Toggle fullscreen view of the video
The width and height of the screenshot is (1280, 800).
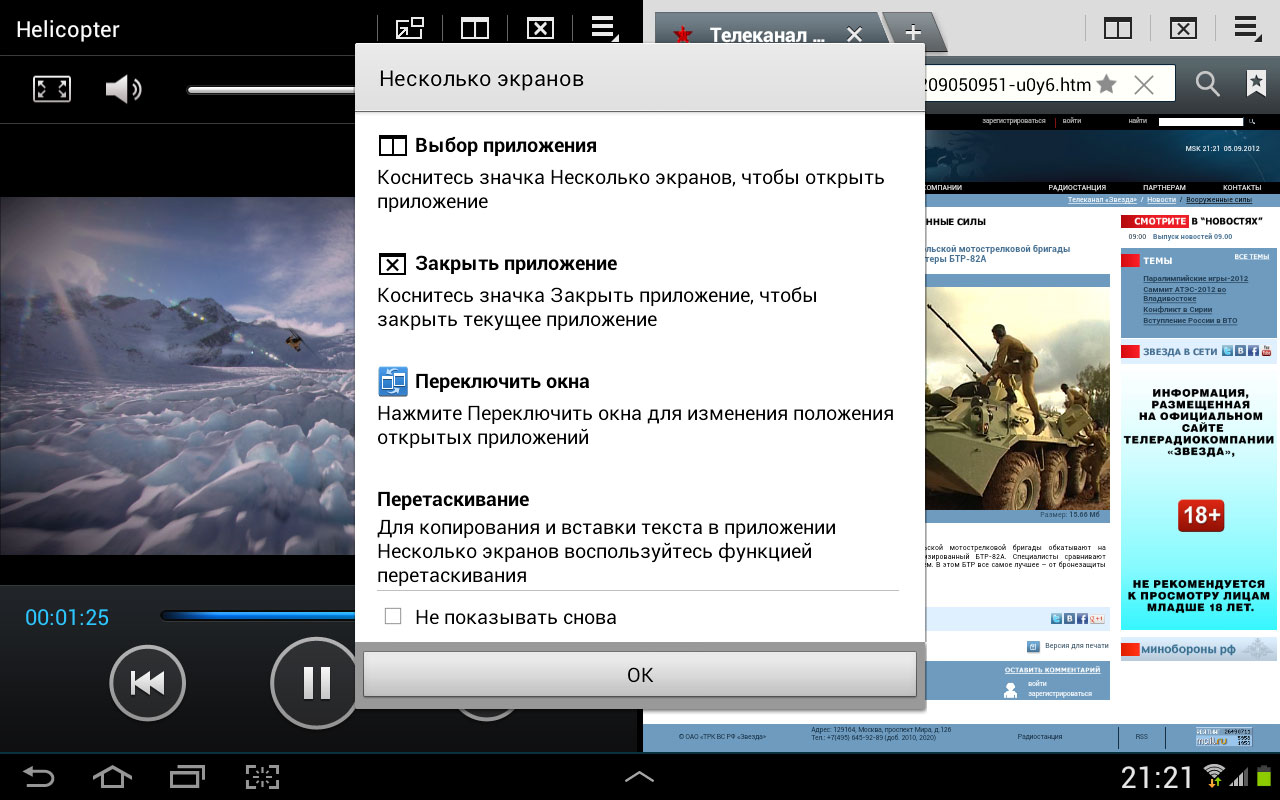(52, 89)
